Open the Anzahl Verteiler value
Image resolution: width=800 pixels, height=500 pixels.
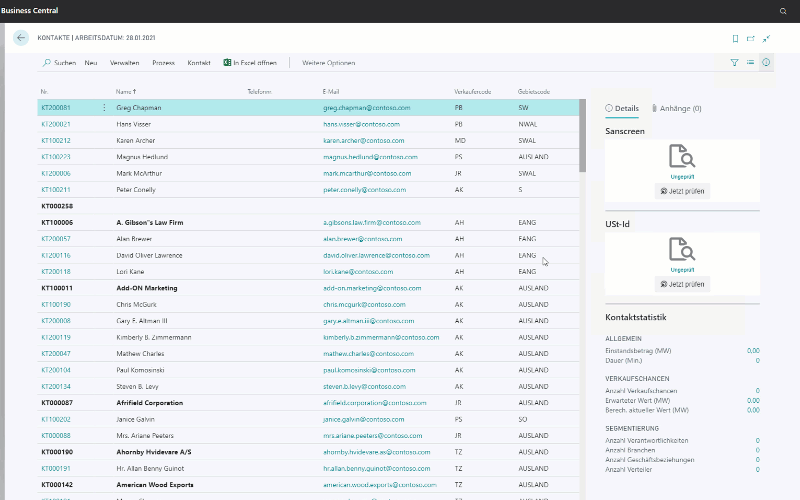point(758,469)
